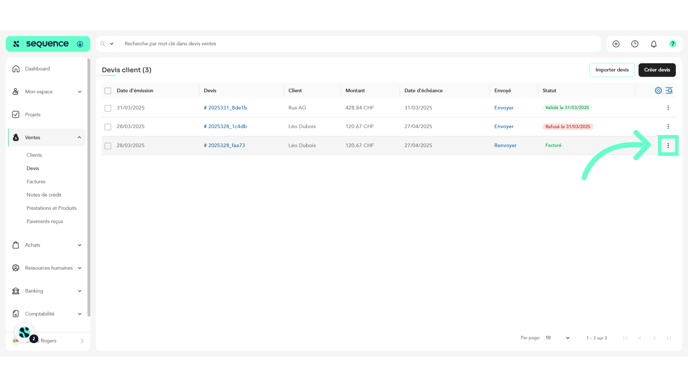This screenshot has height=387, width=688.
Task: Open Prestations et Produits submenu item
Action: pyautogui.click(x=51, y=208)
